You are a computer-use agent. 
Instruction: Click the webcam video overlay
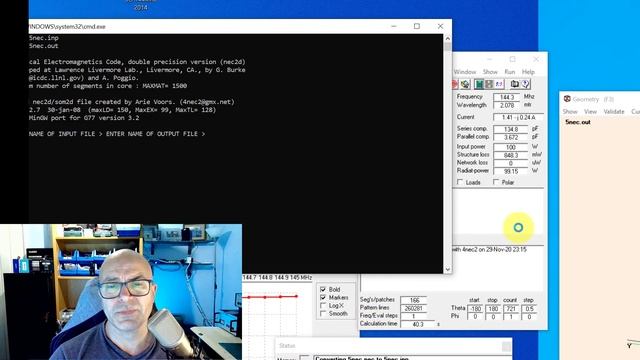click(x=121, y=292)
